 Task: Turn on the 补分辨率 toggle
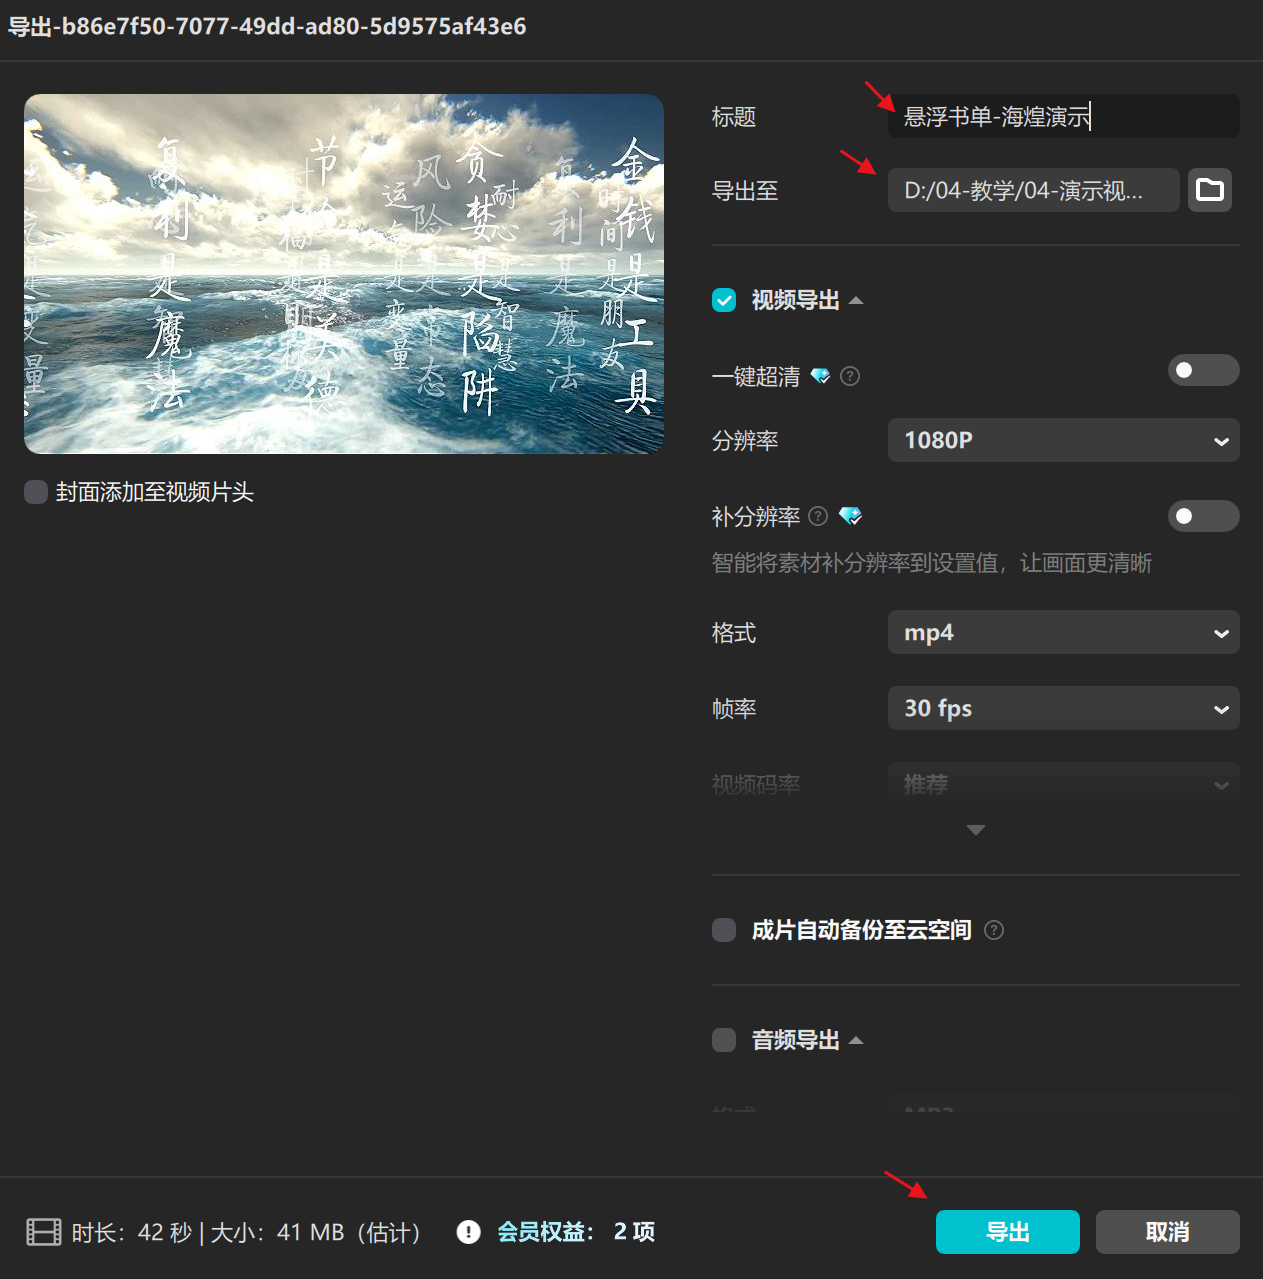coord(1203,516)
